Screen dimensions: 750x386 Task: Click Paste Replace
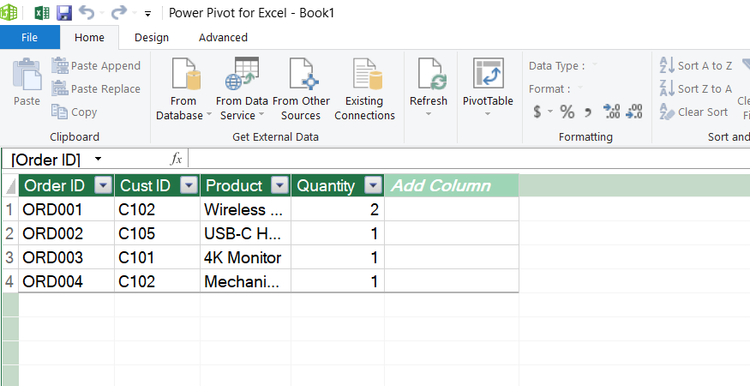pos(96,88)
